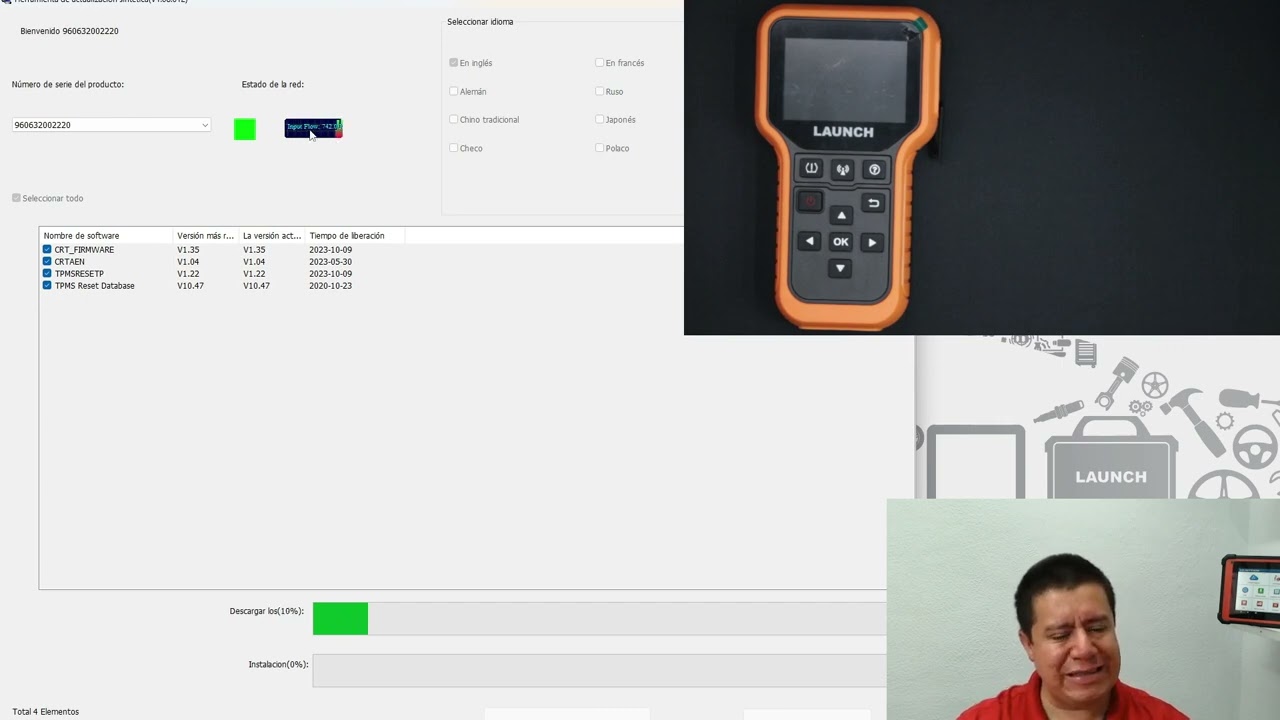Select the Ruso language checkbox
Screen dimensions: 1280x720
(x=600, y=91)
